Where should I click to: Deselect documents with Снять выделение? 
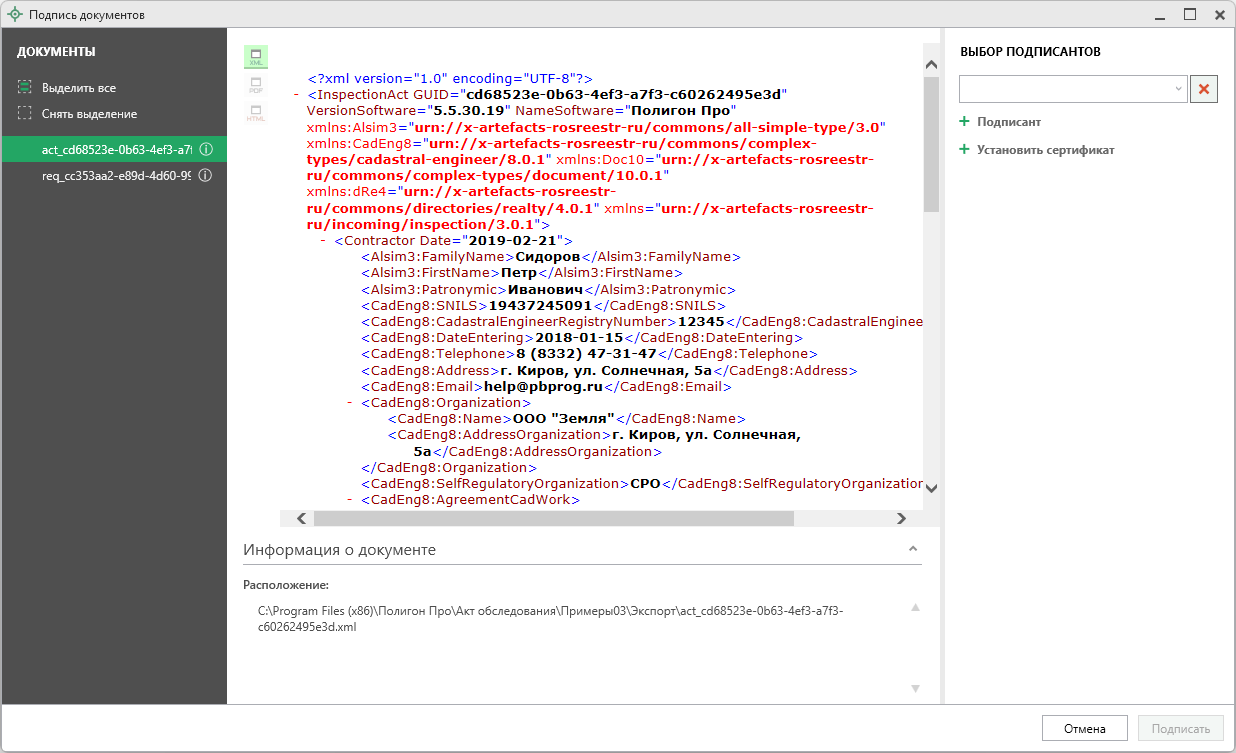88,113
